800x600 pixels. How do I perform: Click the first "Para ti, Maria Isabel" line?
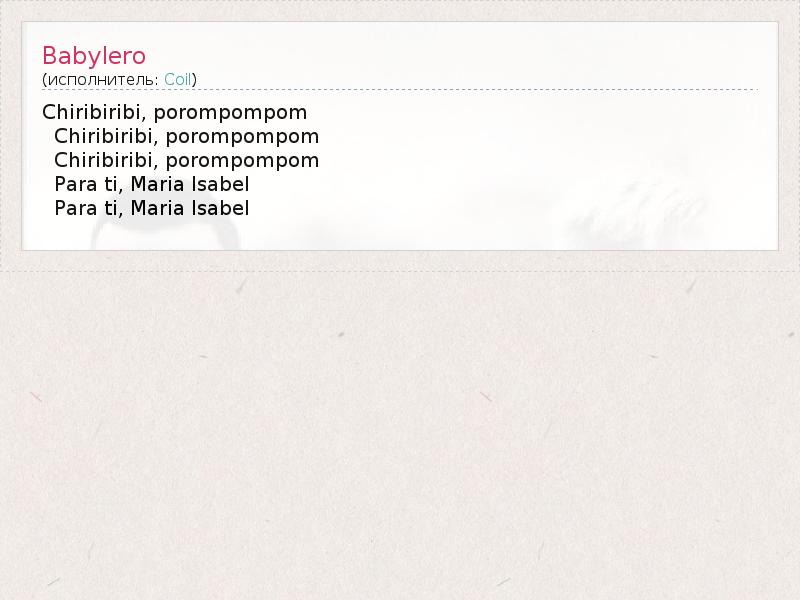(152, 185)
